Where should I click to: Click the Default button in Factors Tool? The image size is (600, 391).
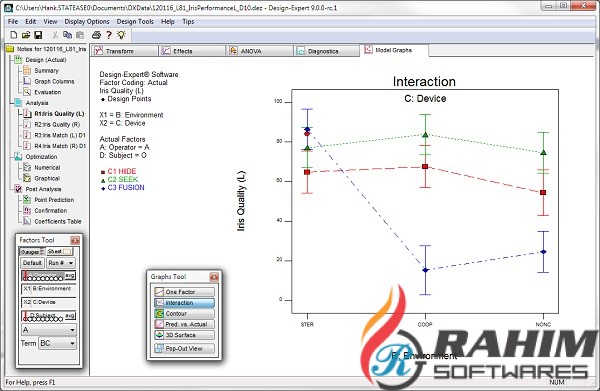pos(32,263)
